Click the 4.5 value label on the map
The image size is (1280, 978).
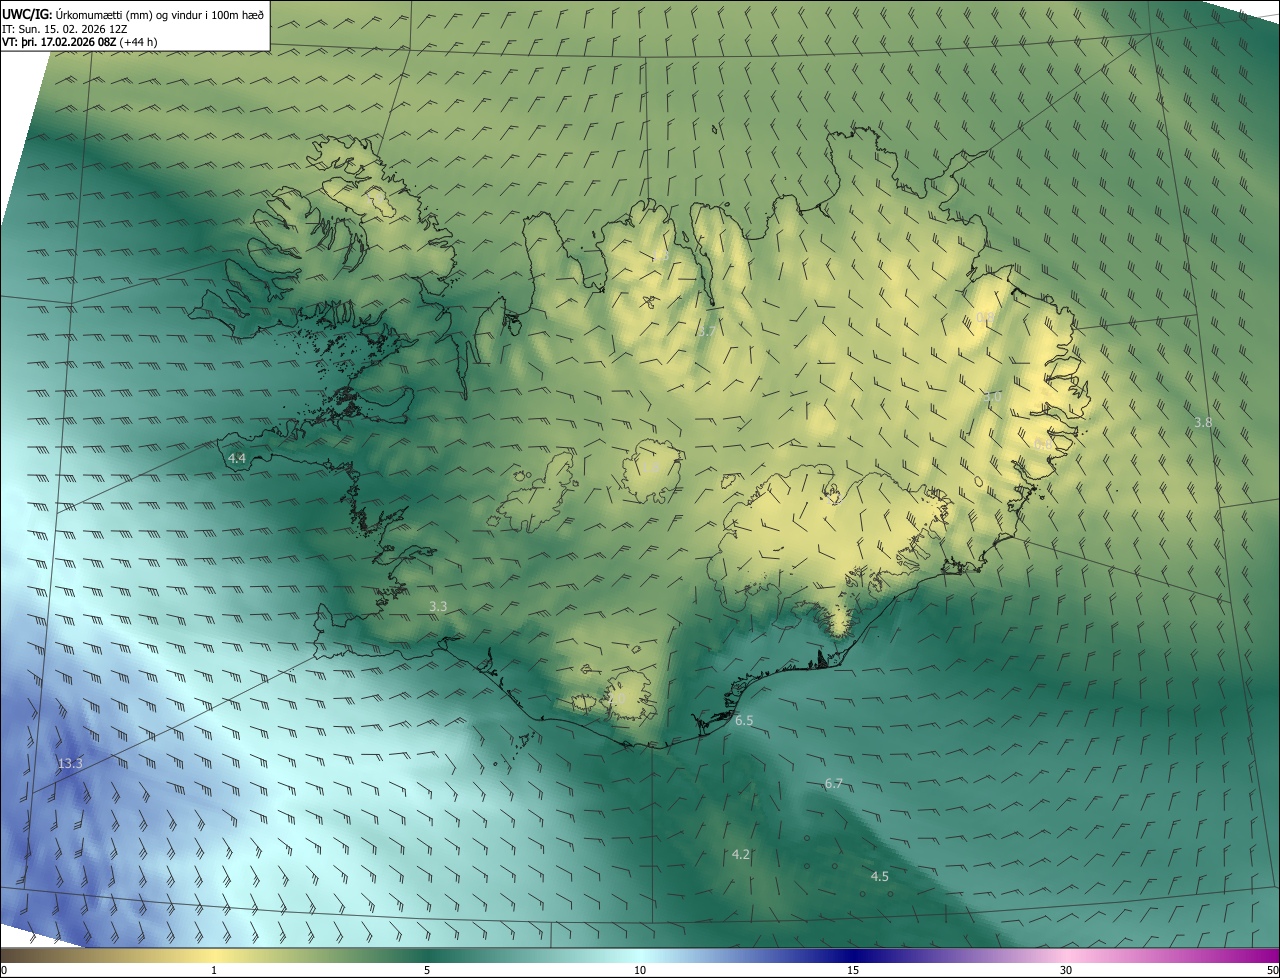point(880,876)
